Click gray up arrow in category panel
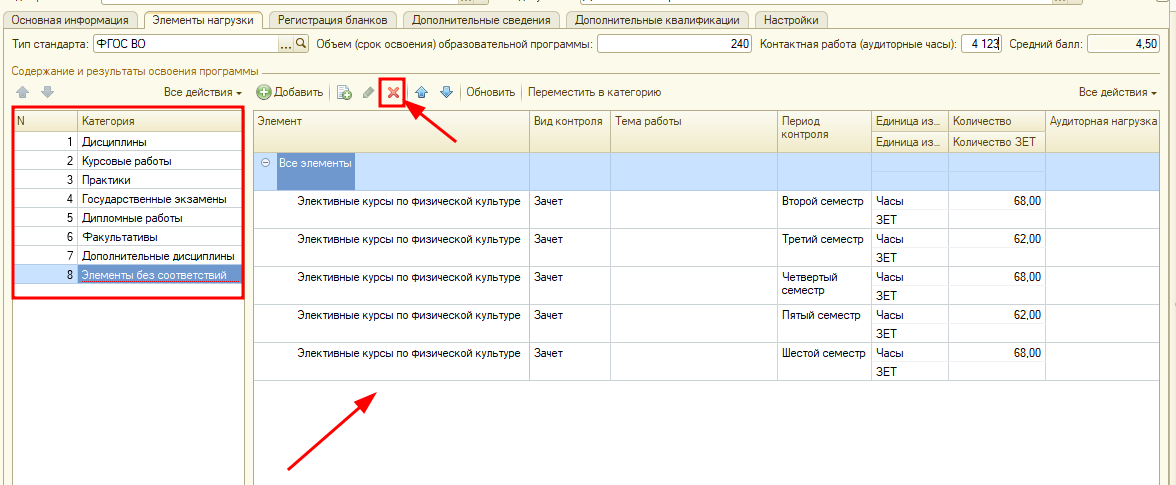This screenshot has width=1176, height=485. 22,92
